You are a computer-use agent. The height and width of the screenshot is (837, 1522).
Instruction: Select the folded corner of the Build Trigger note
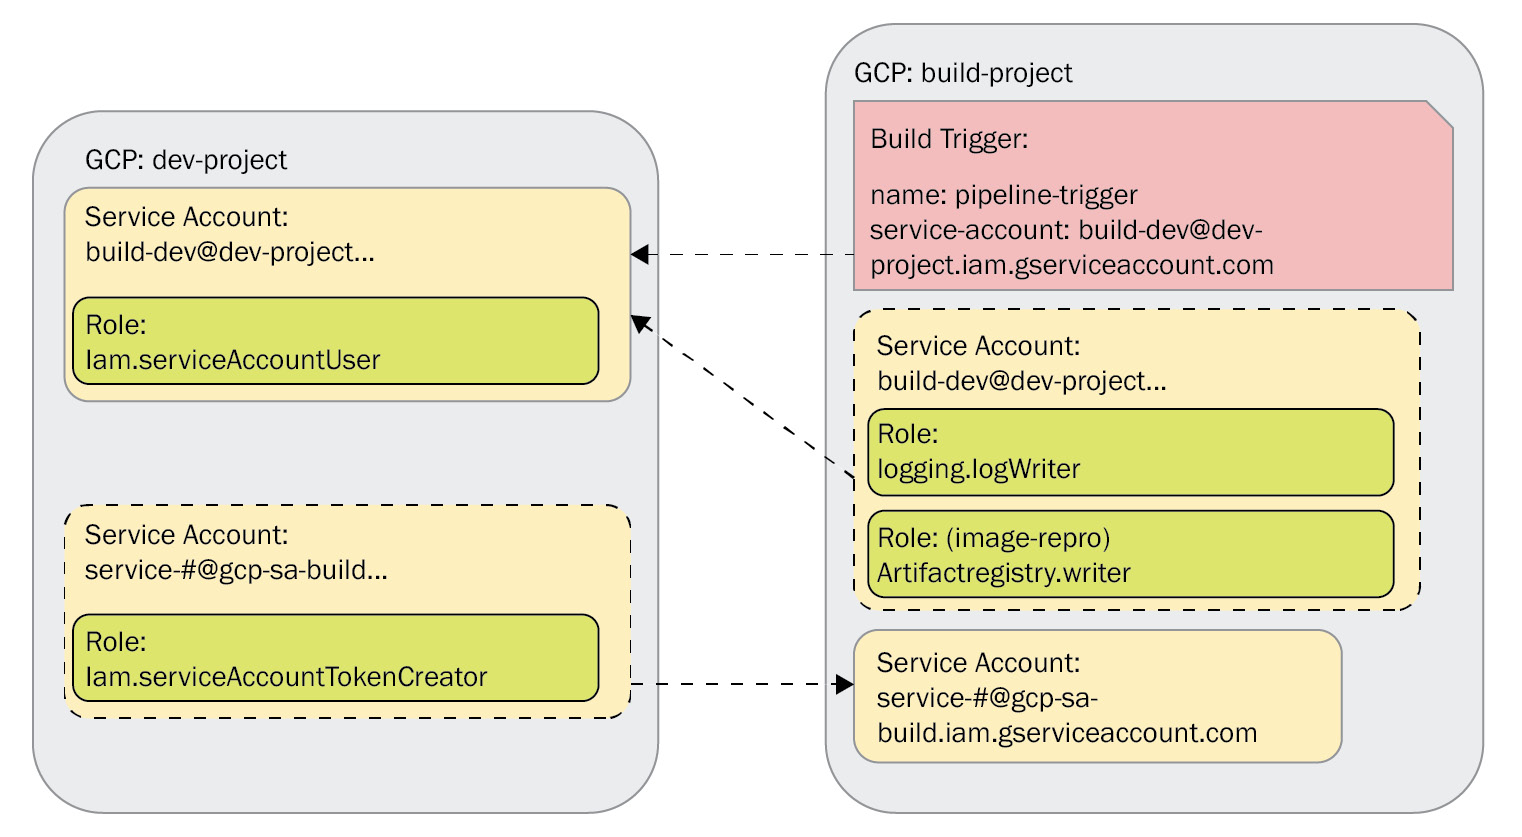click(x=1440, y=113)
